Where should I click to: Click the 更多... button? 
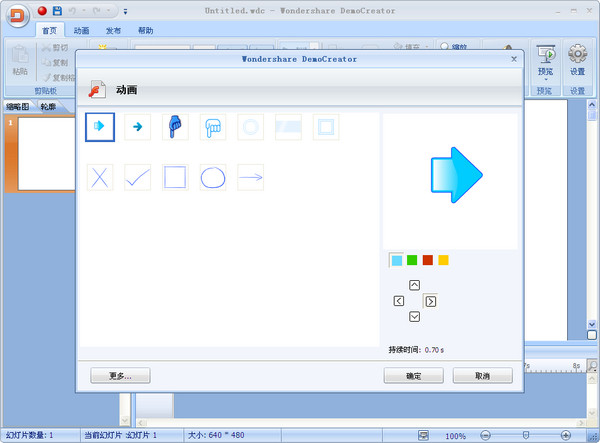[x=120, y=376]
